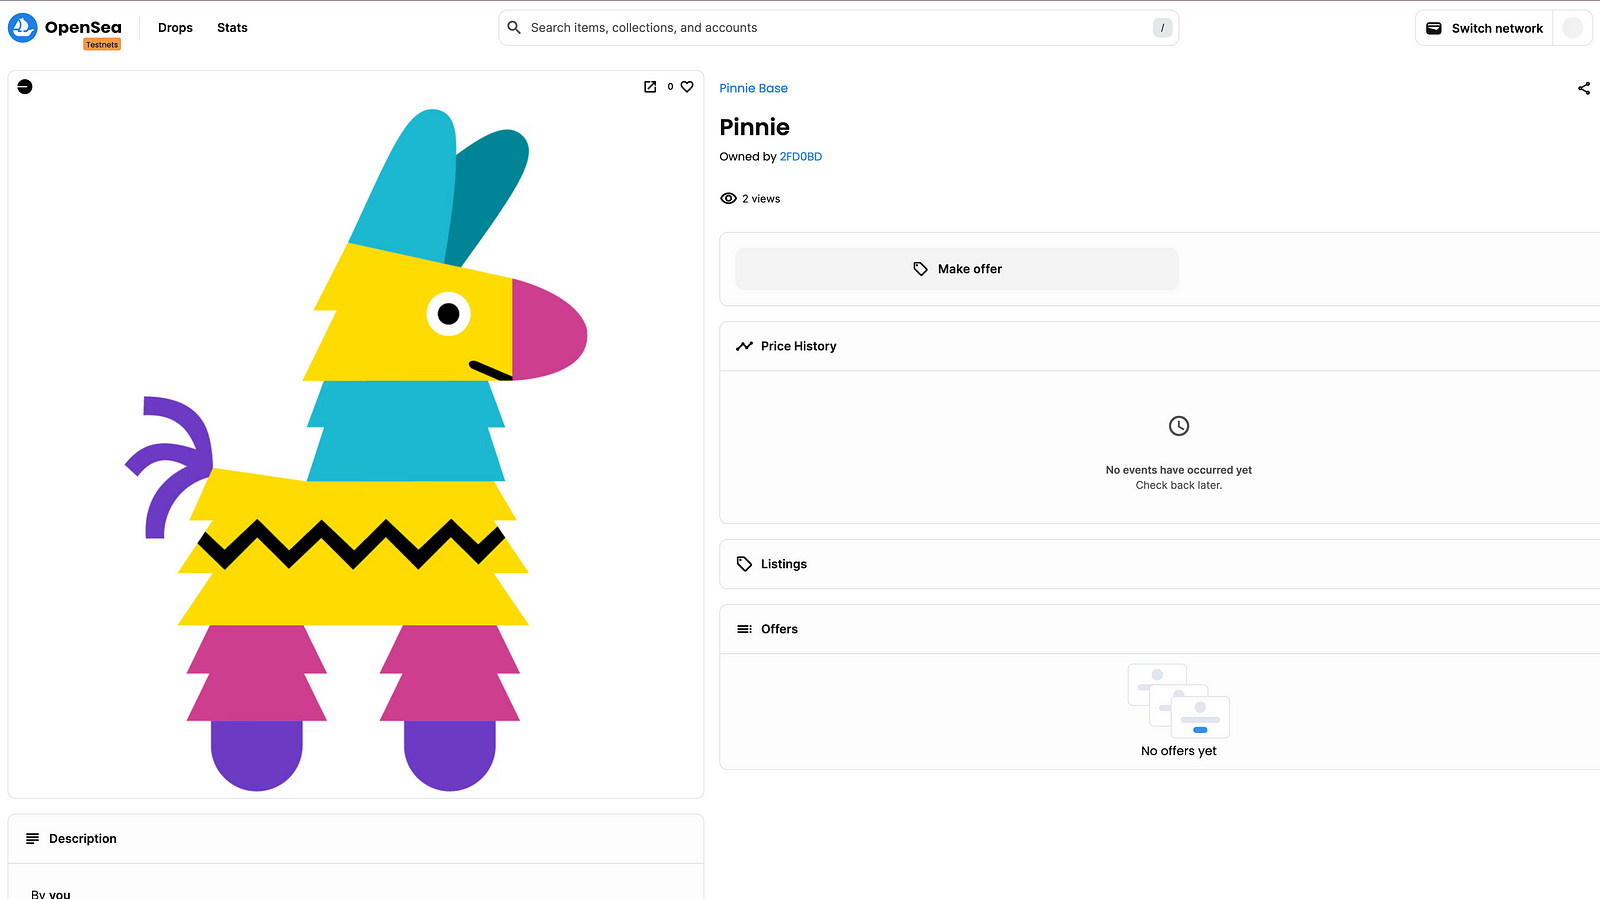Viewport: 1600px width, 899px height.
Task: Click the OpenSea ship logo
Action: (x=22, y=27)
